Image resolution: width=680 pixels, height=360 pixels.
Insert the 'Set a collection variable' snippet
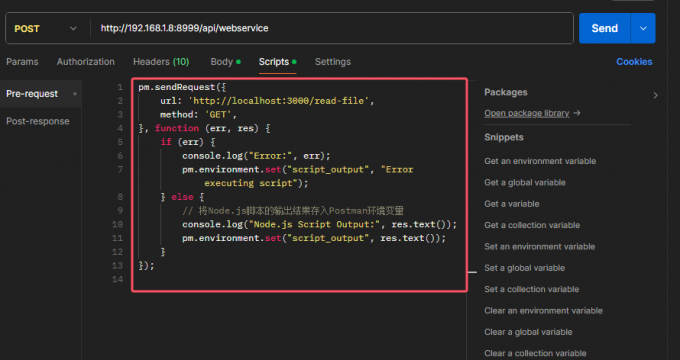(x=531, y=289)
